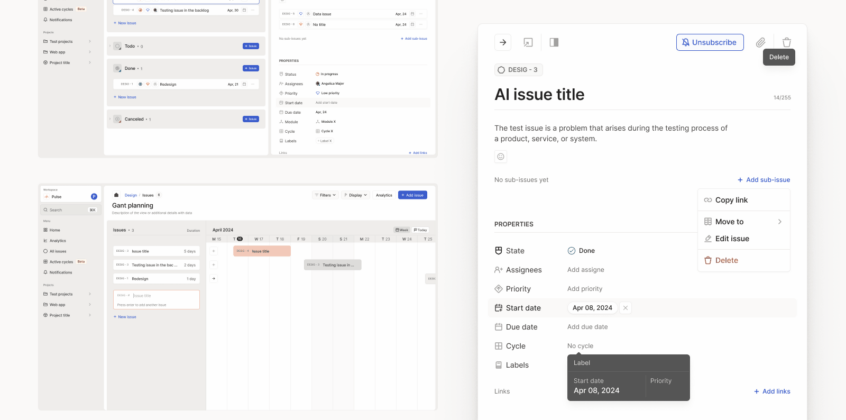Image resolution: width=846 pixels, height=420 pixels.
Task: Click the Add links button
Action: click(x=772, y=391)
